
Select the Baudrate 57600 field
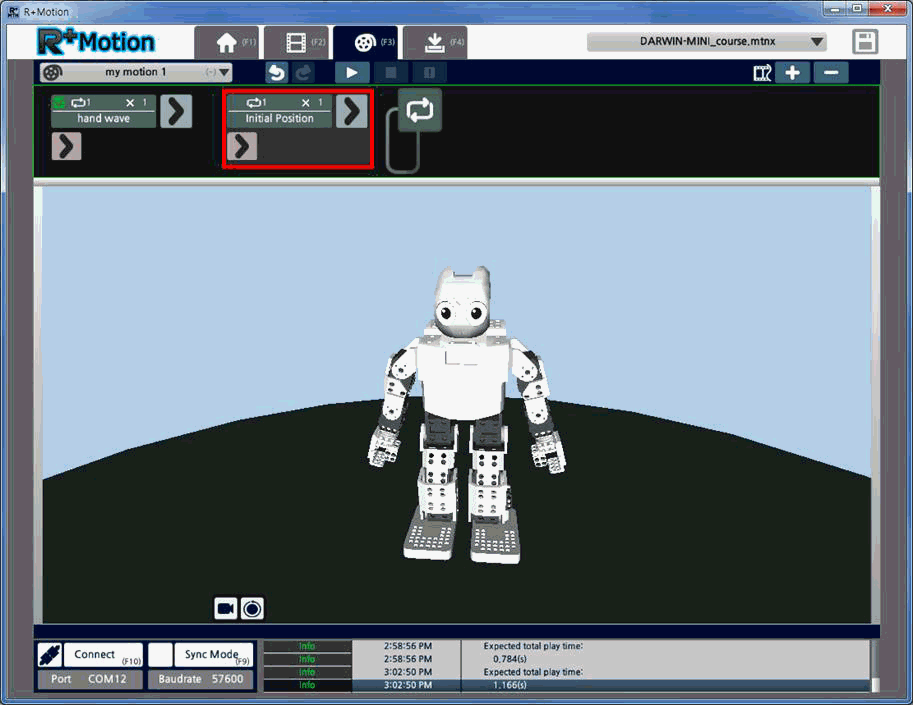201,679
